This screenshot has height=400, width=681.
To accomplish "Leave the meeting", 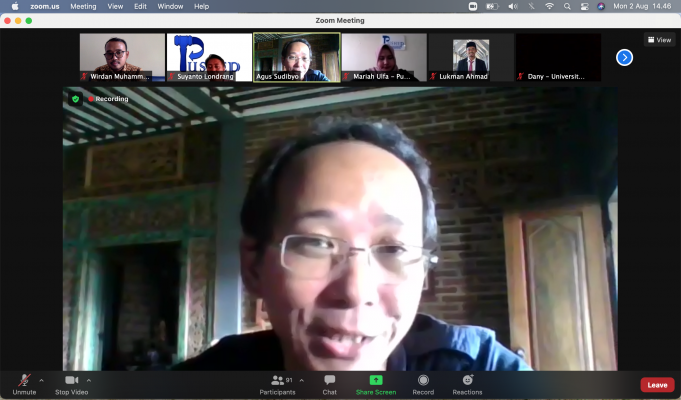I will [657, 384].
